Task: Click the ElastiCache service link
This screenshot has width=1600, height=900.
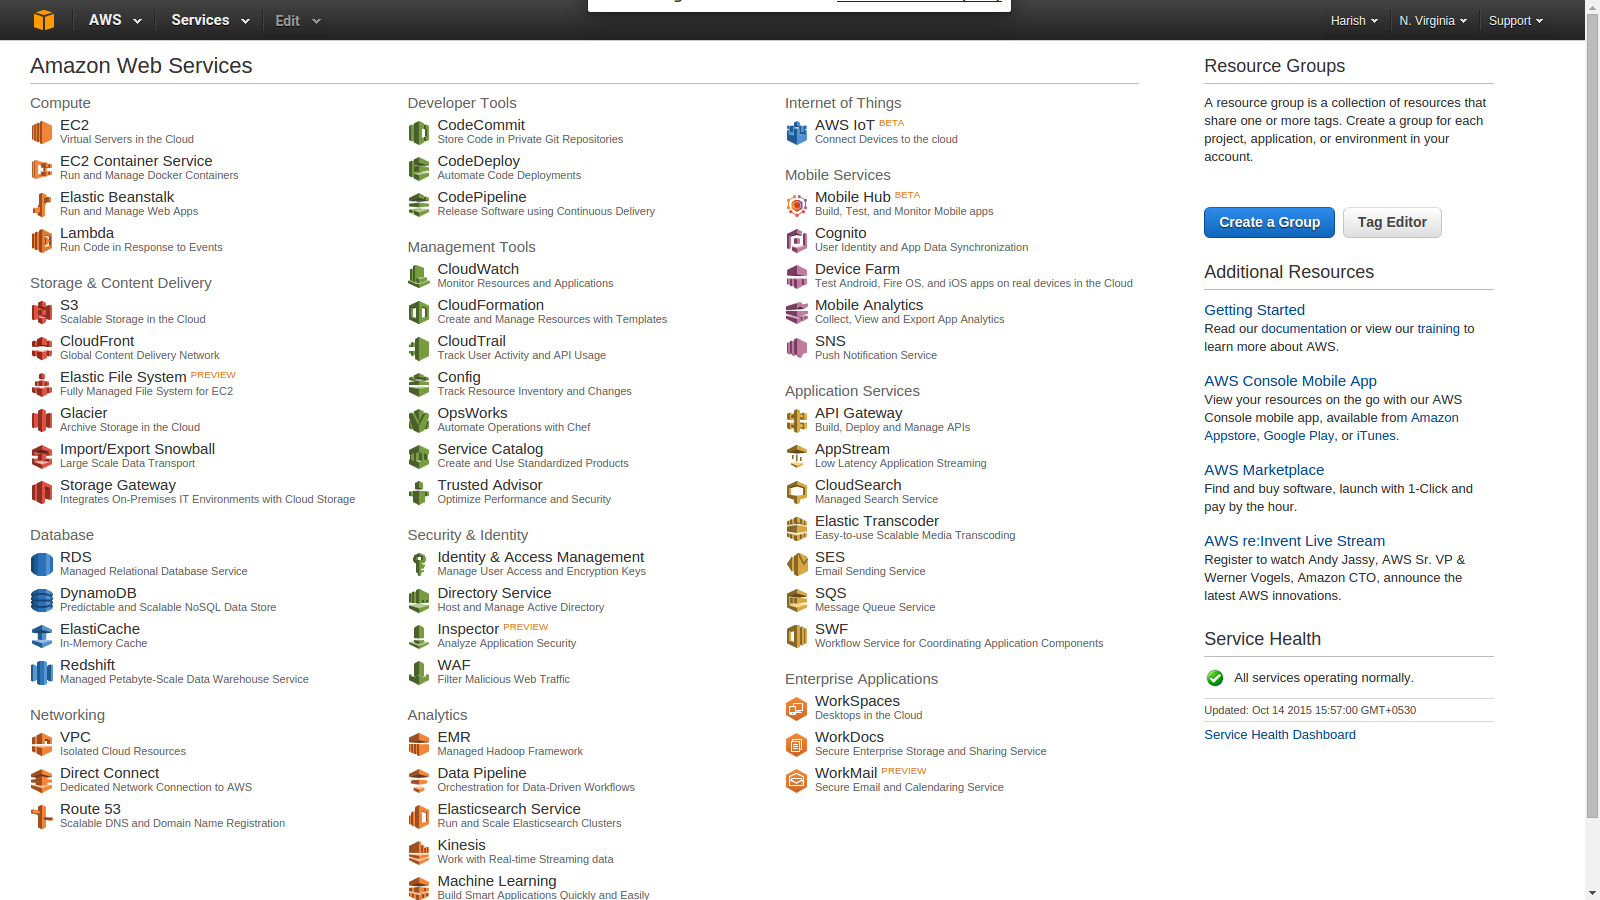Action: click(x=100, y=629)
